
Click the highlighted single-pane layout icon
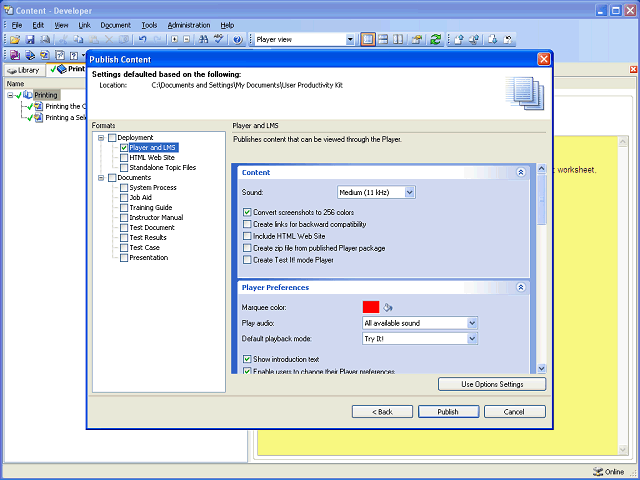click(x=368, y=40)
